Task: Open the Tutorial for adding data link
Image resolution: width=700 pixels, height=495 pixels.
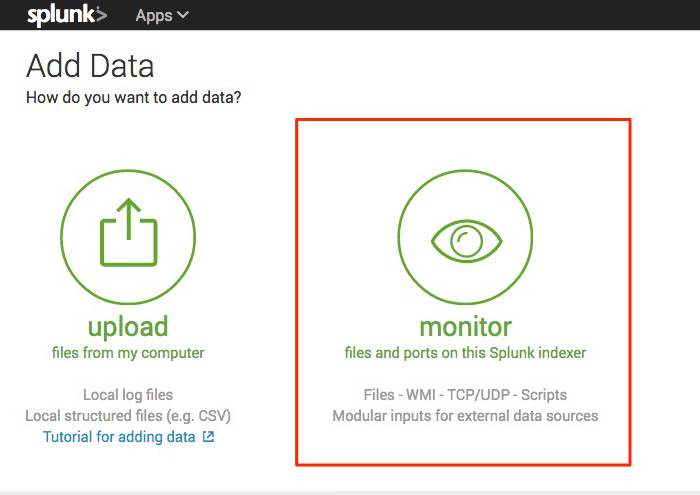Action: coord(120,437)
